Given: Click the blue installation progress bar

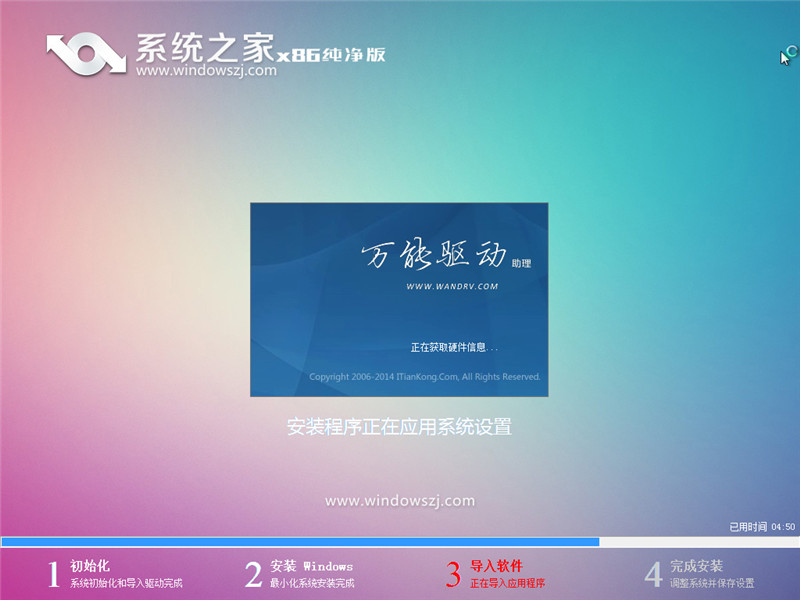Looking at the screenshot, I should [x=300, y=541].
